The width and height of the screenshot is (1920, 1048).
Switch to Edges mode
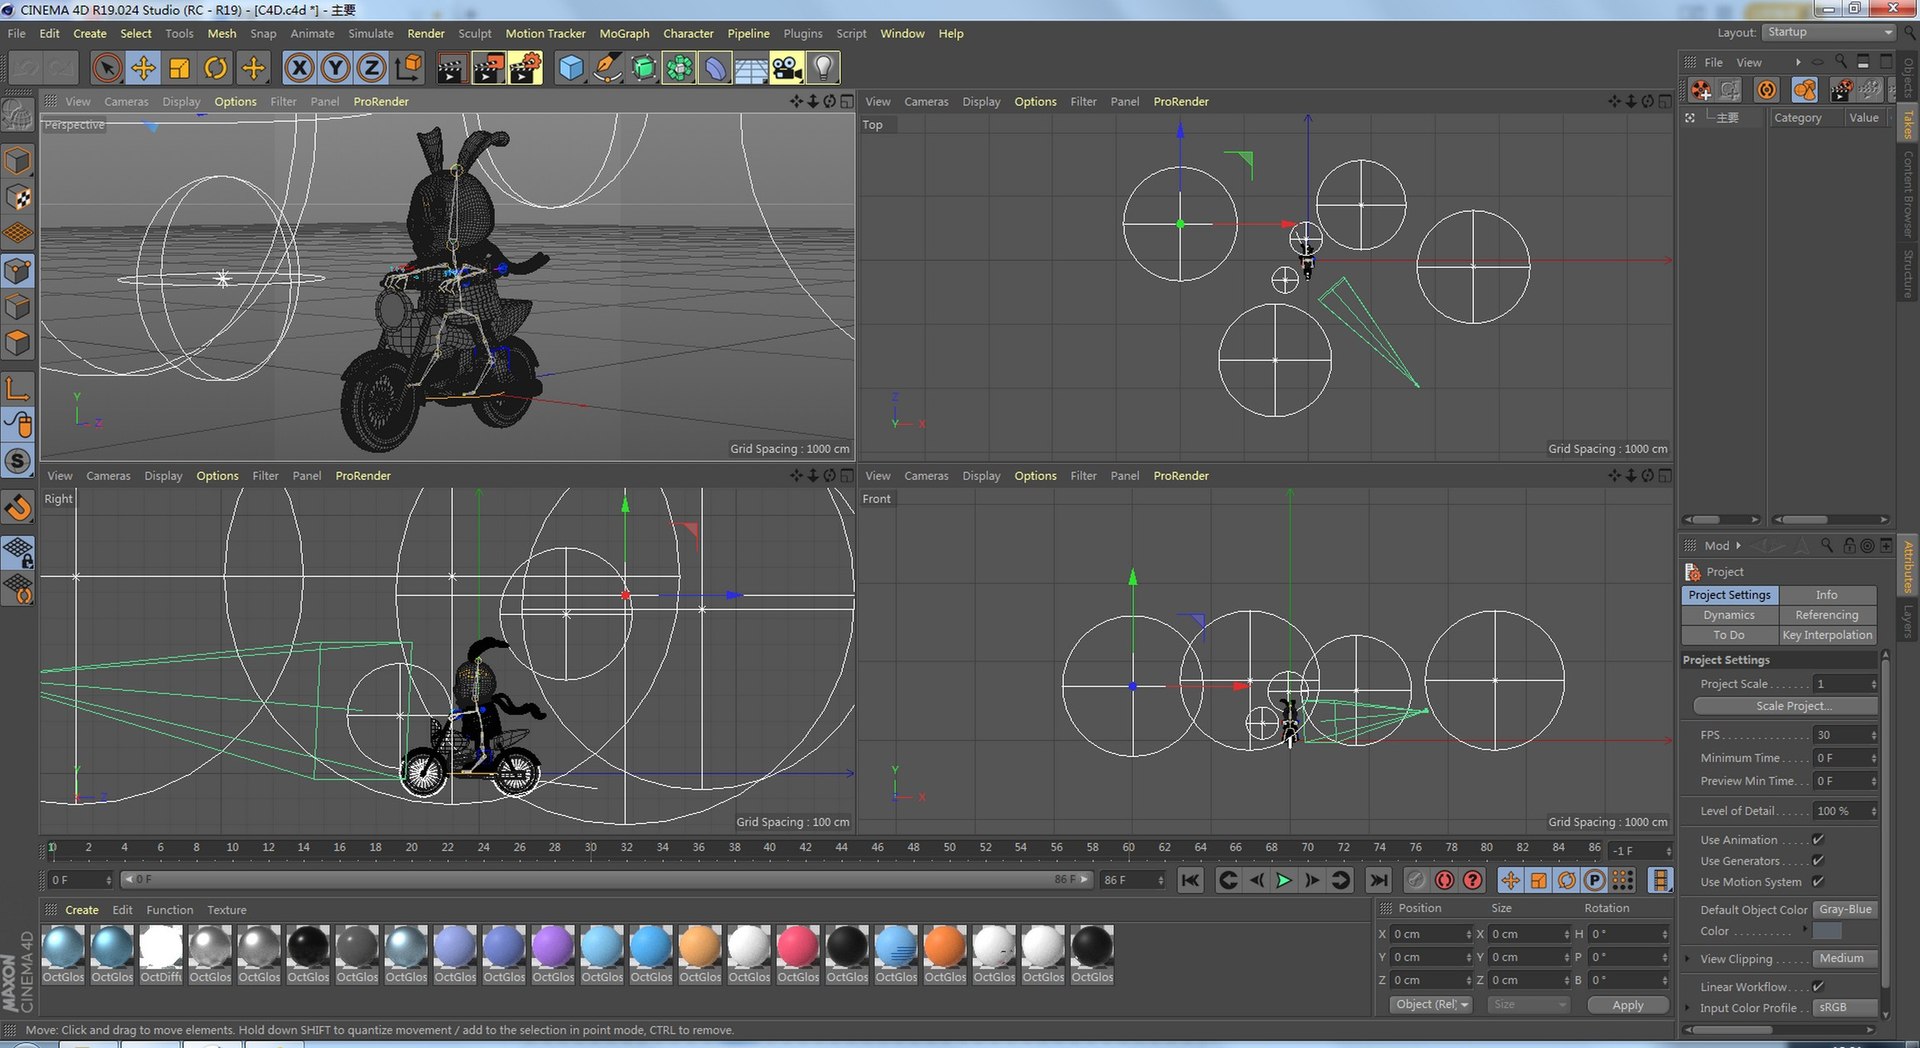(x=18, y=307)
